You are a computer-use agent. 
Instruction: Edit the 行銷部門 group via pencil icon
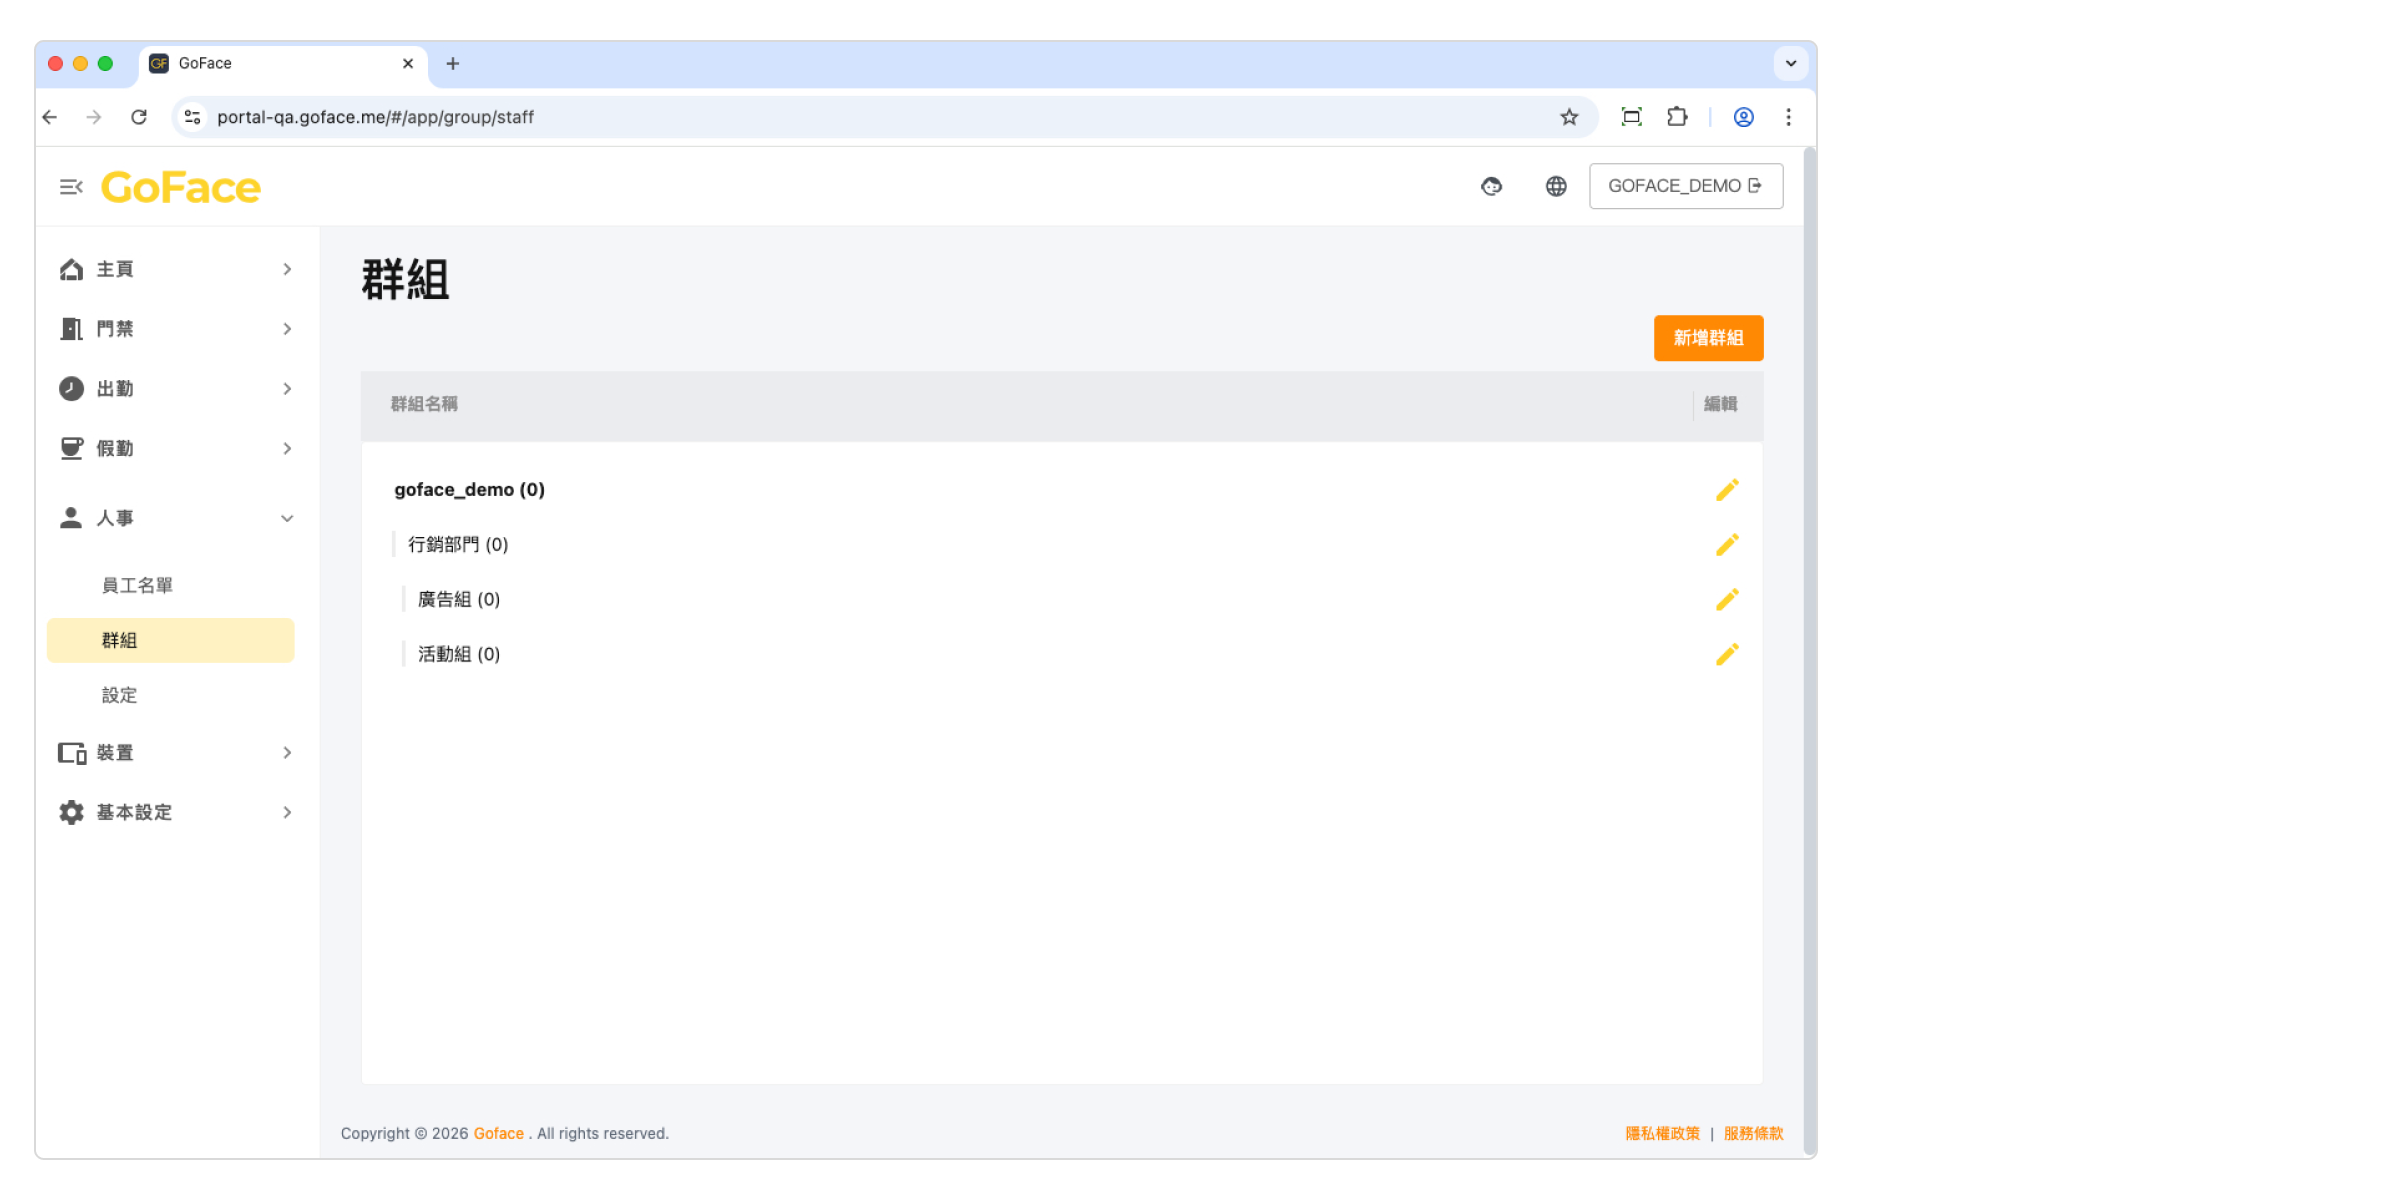tap(1726, 545)
